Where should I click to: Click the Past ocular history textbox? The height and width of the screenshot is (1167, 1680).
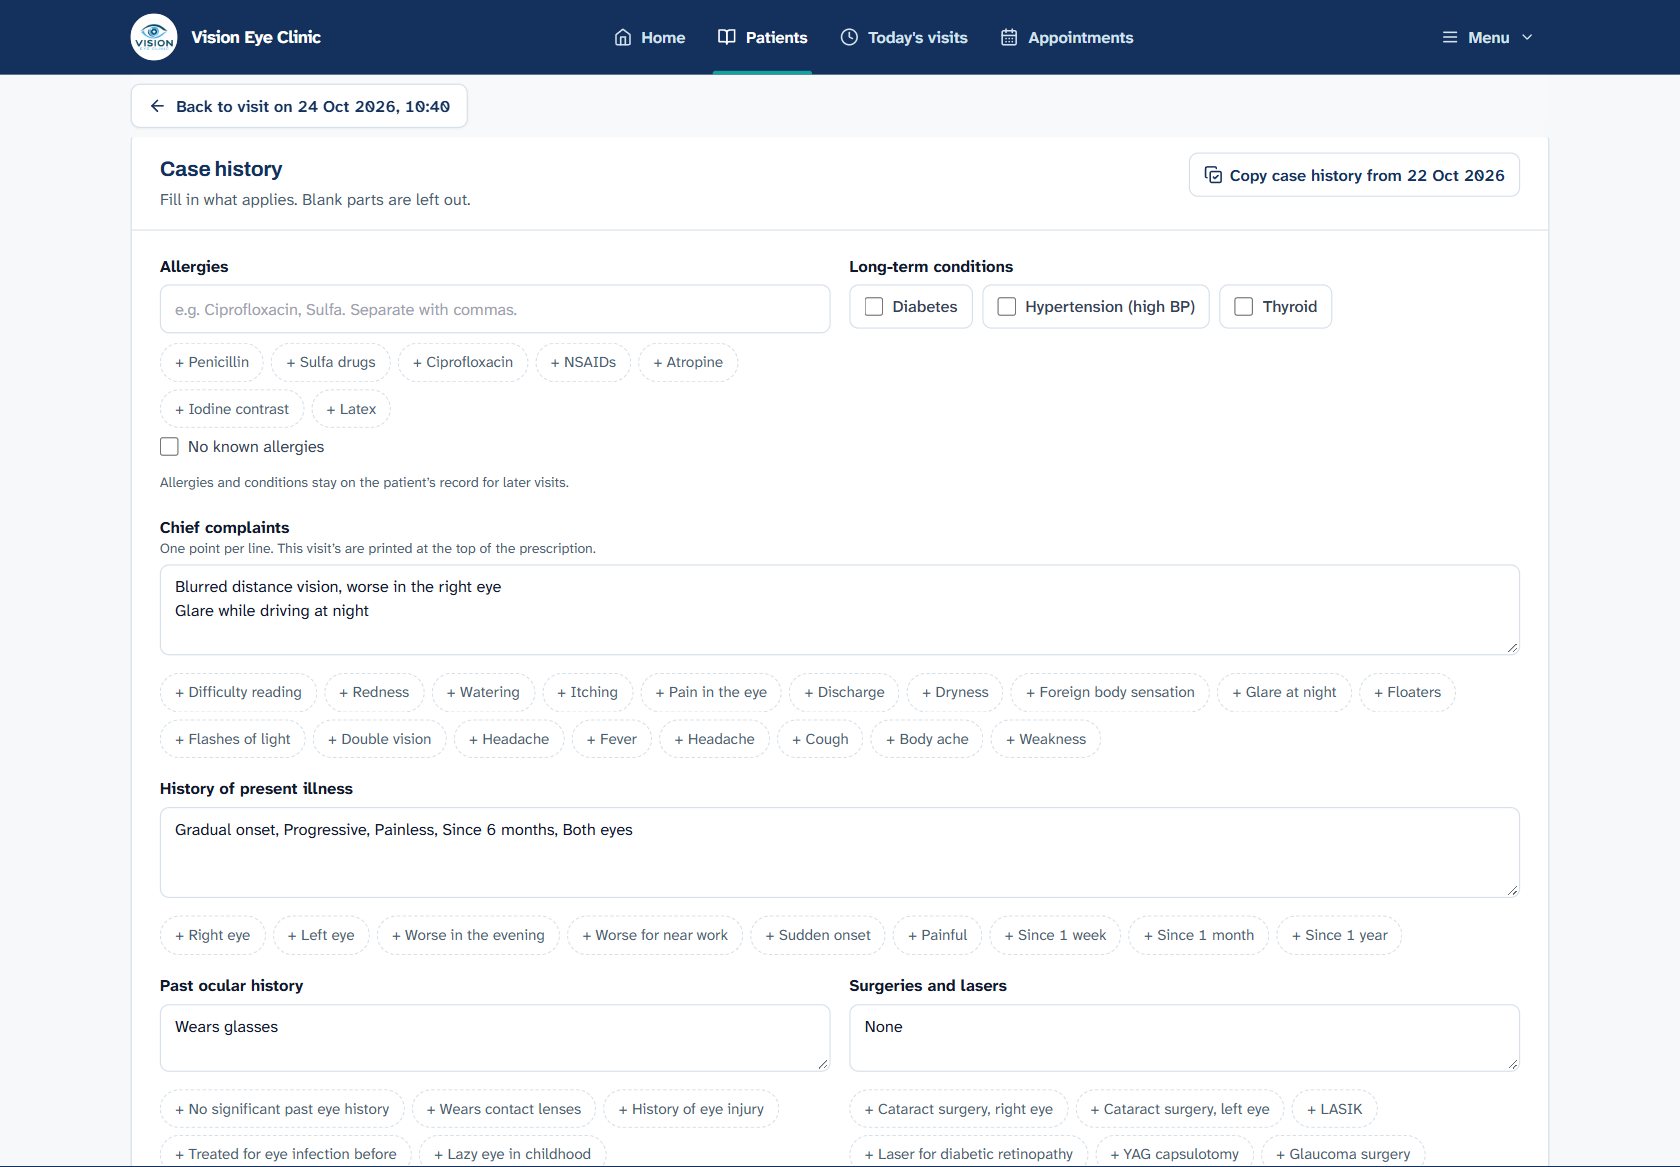(495, 1038)
